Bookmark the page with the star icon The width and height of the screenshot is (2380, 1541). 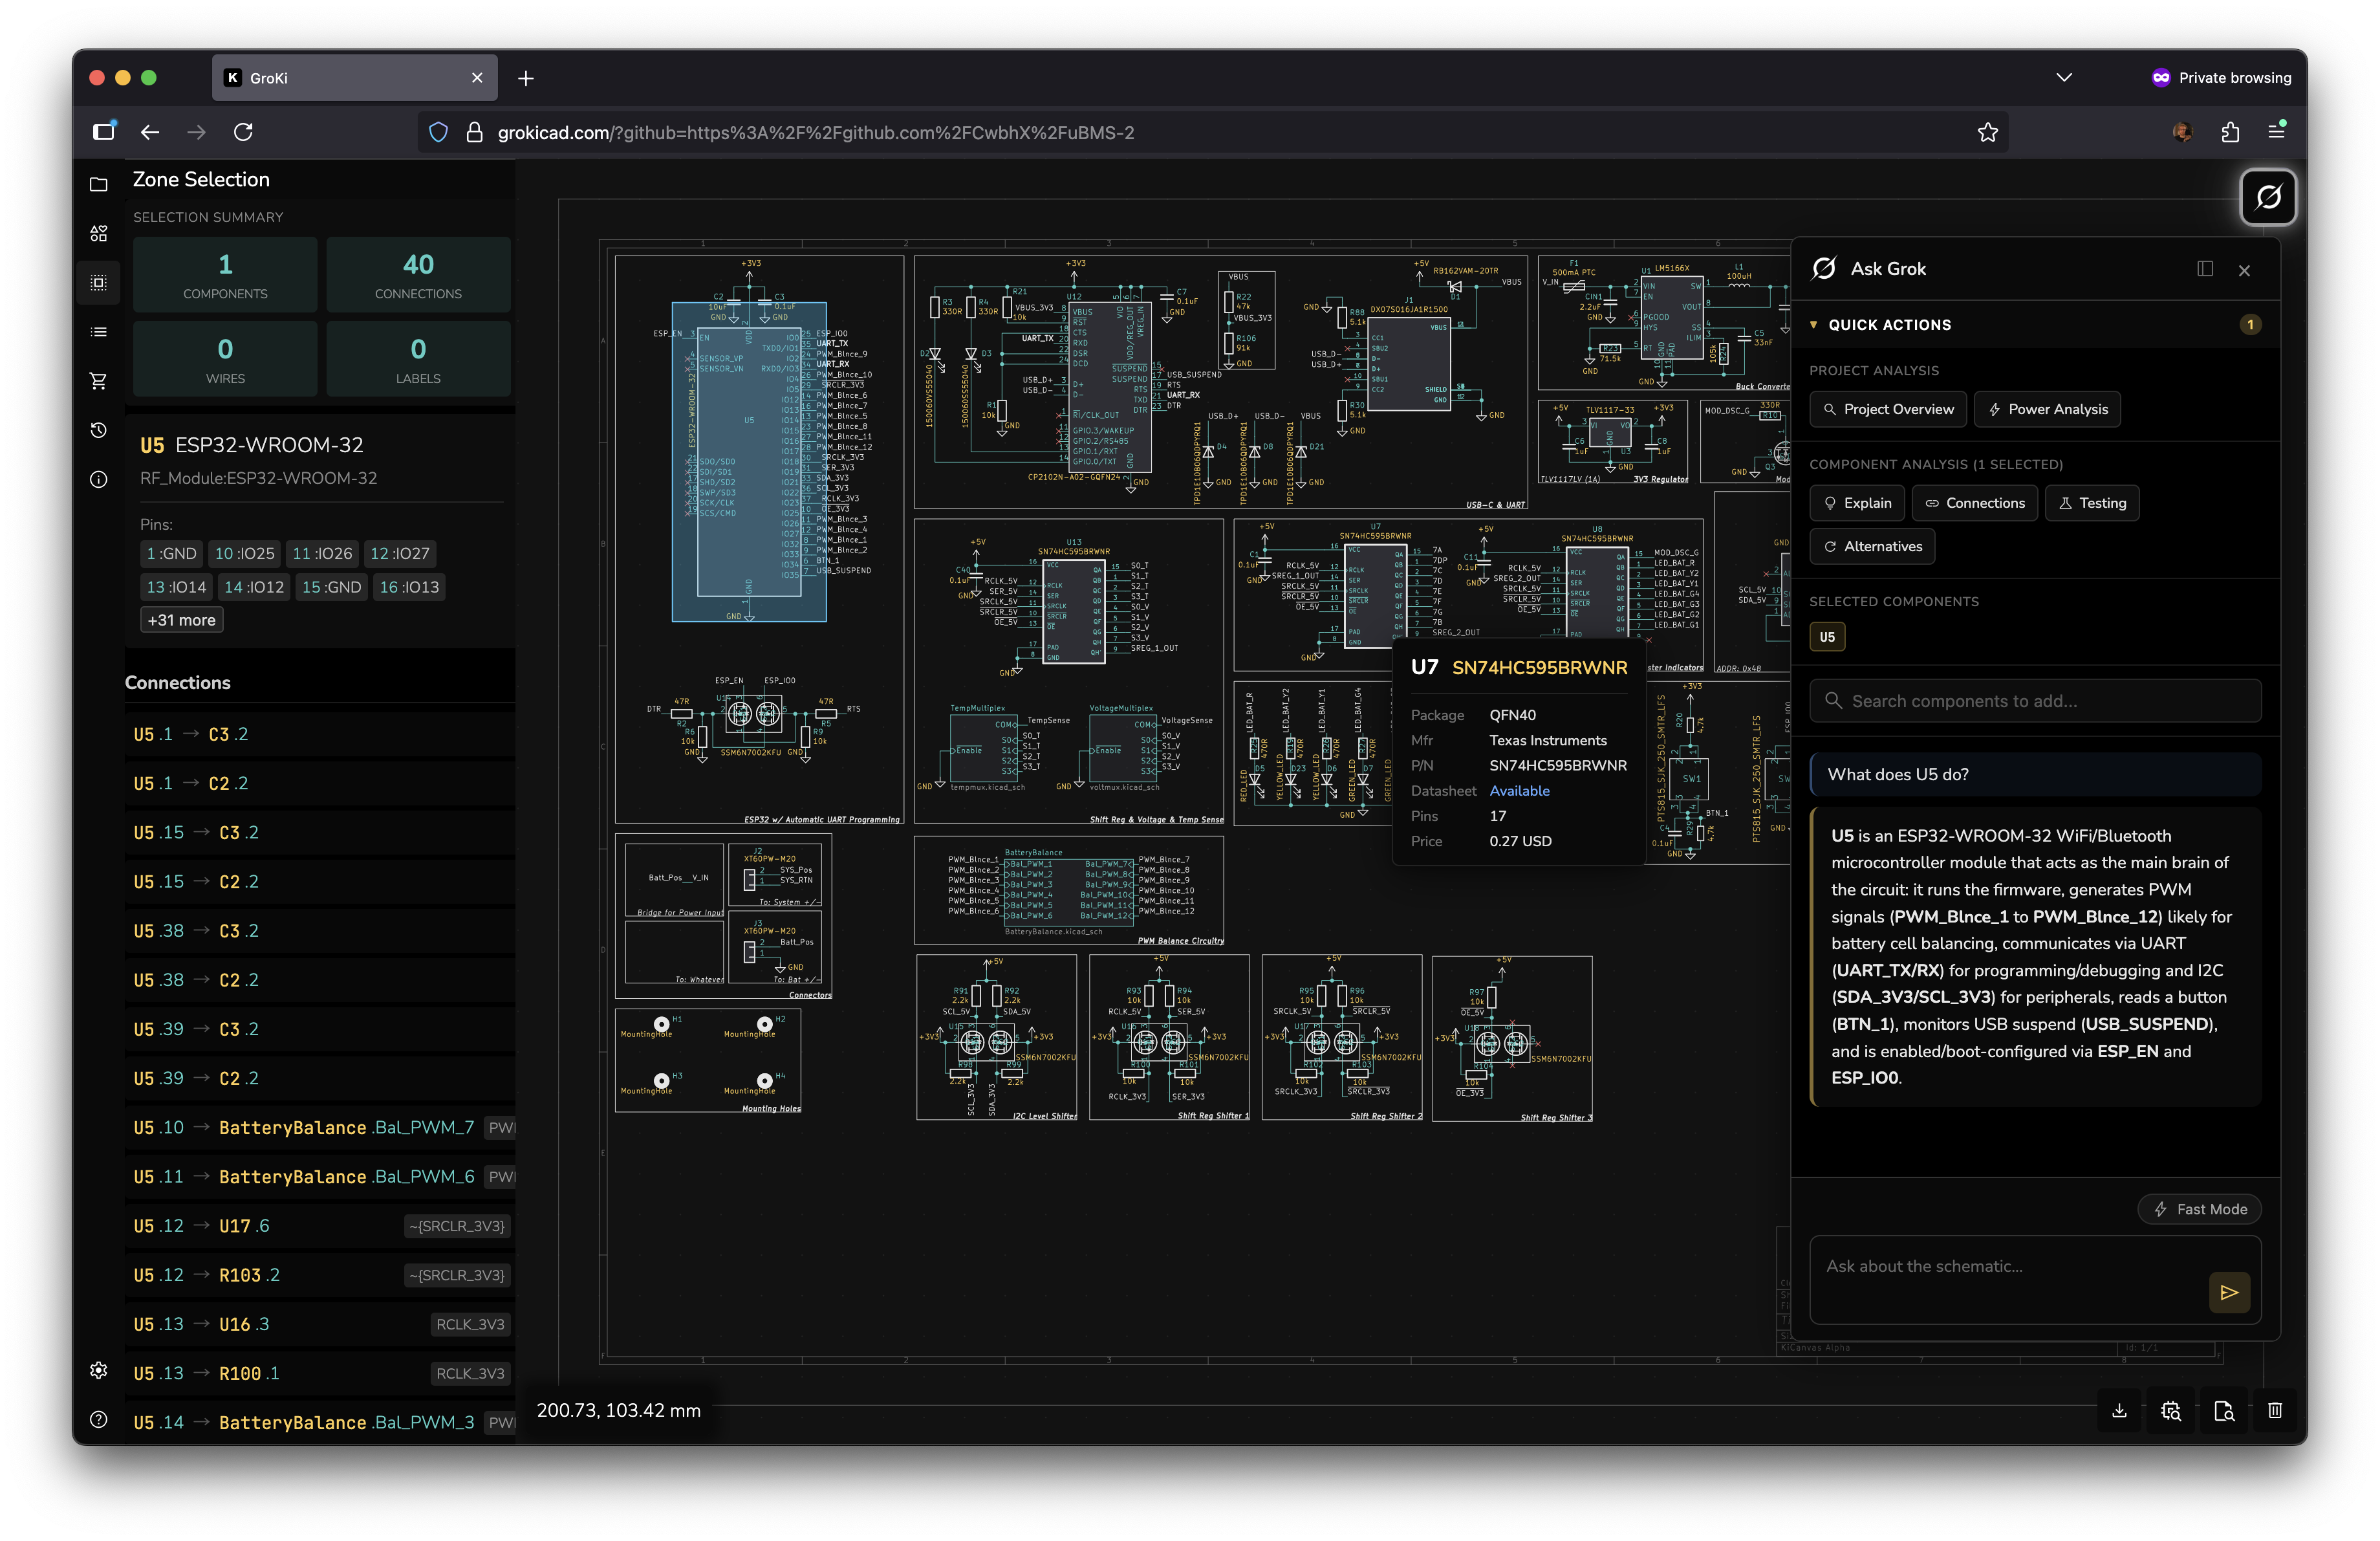pyautogui.click(x=1987, y=132)
